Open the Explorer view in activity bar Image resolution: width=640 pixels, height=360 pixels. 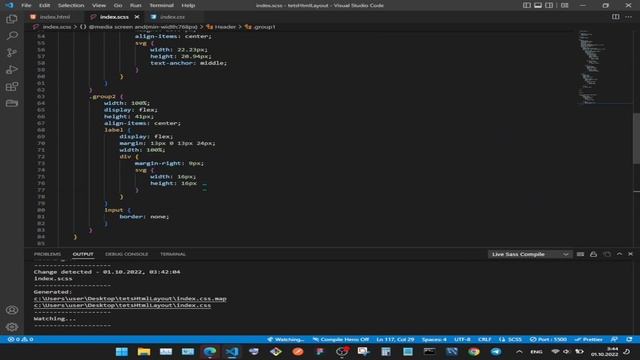coord(12,19)
